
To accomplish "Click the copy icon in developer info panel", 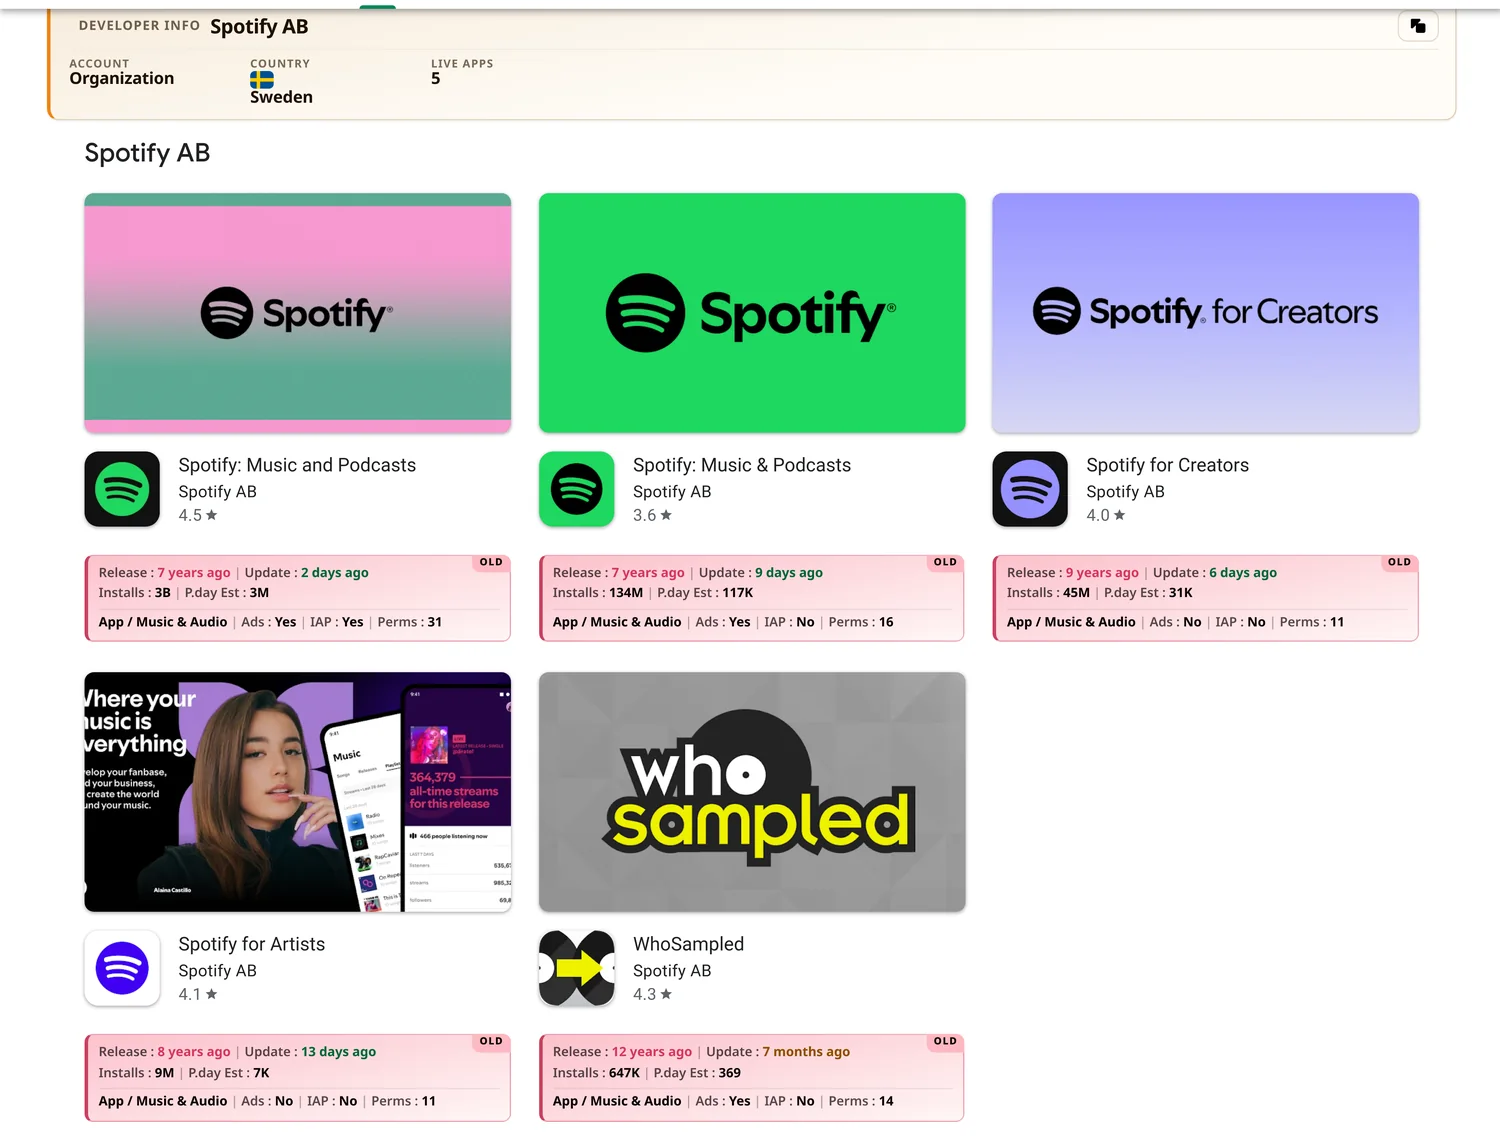I will pos(1417,26).
